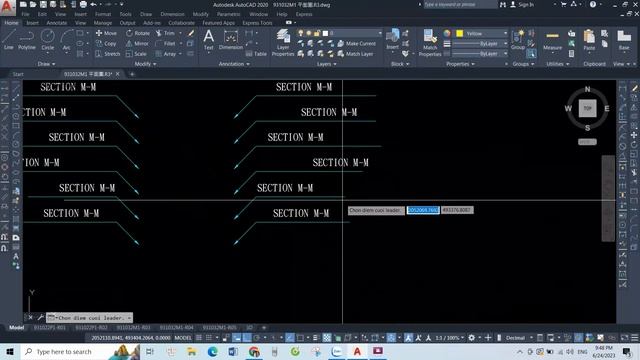Open the Decimal units dropdown in status bar
The width and height of the screenshot is (640, 360).
519,338
